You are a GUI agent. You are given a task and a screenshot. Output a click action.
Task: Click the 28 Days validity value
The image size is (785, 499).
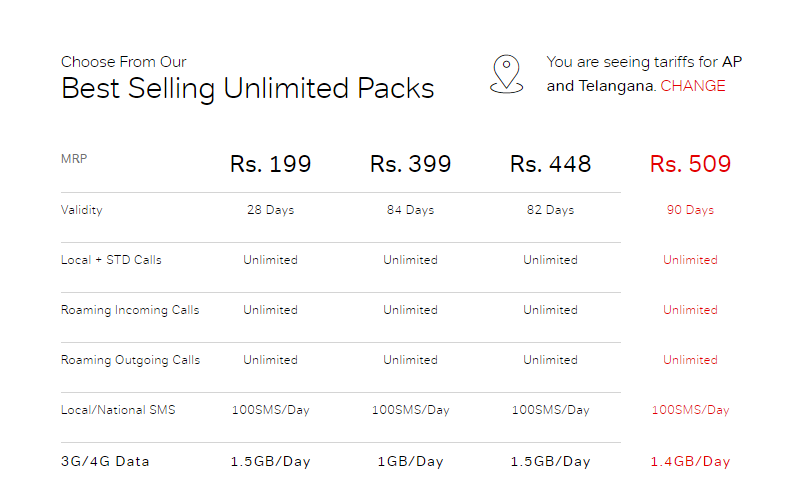pyautogui.click(x=270, y=211)
